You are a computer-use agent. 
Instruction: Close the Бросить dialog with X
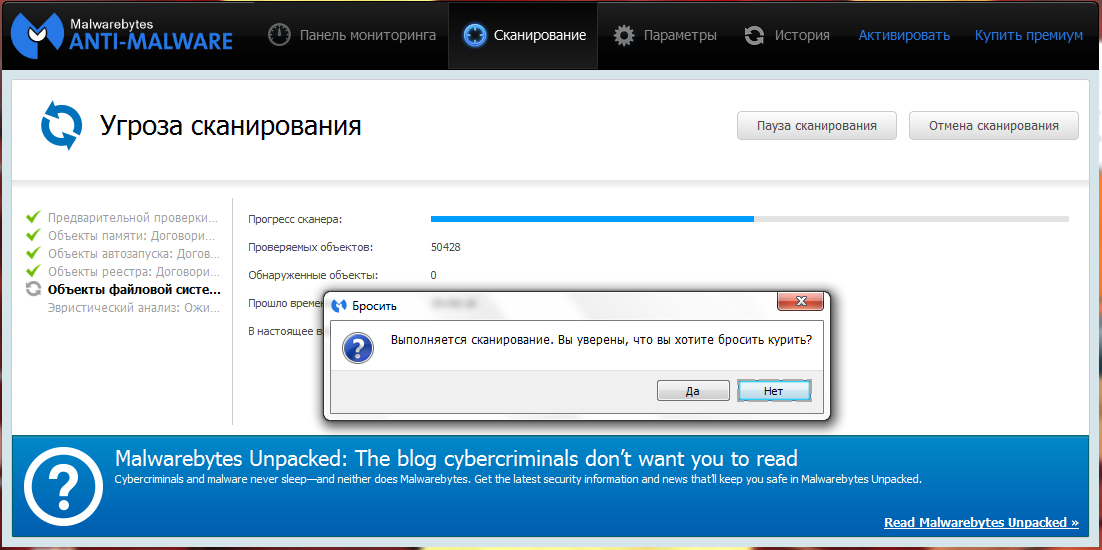[x=800, y=302]
